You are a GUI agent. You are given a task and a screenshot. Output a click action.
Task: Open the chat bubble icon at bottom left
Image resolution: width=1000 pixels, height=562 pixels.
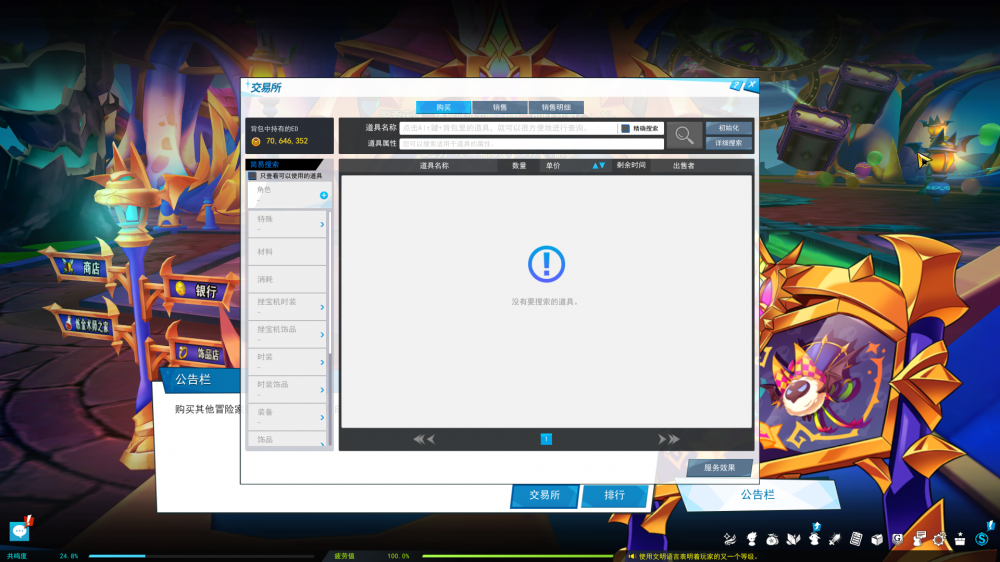tap(19, 530)
